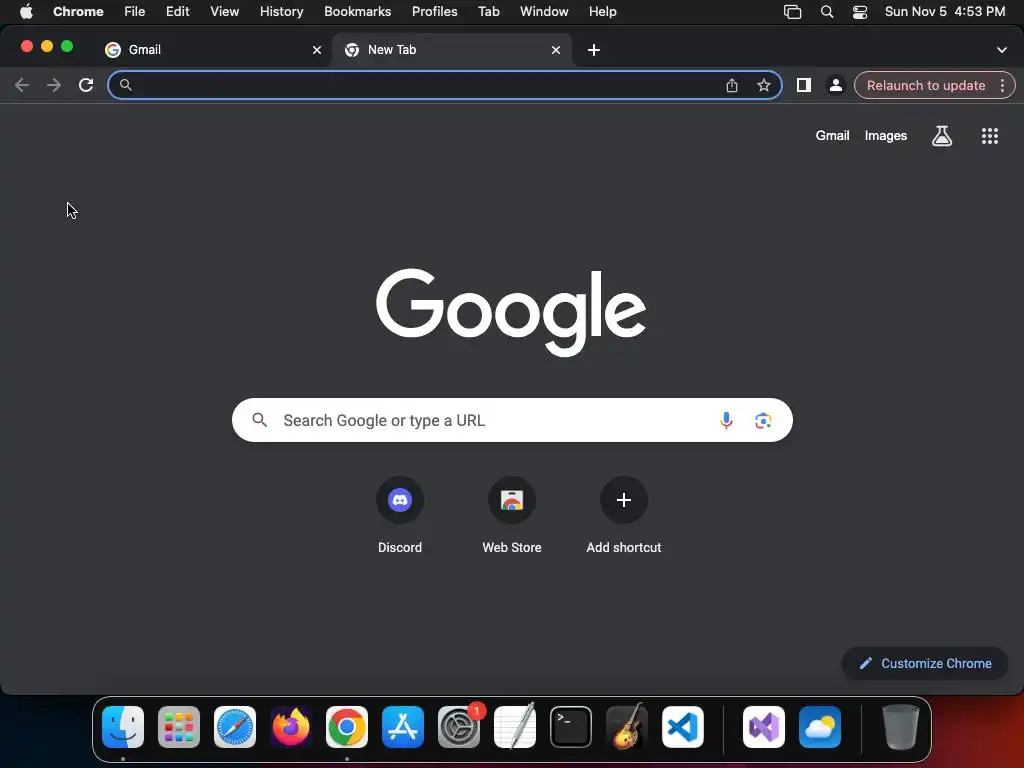
Task: Click Add shortcut plus button
Action: (x=624, y=500)
